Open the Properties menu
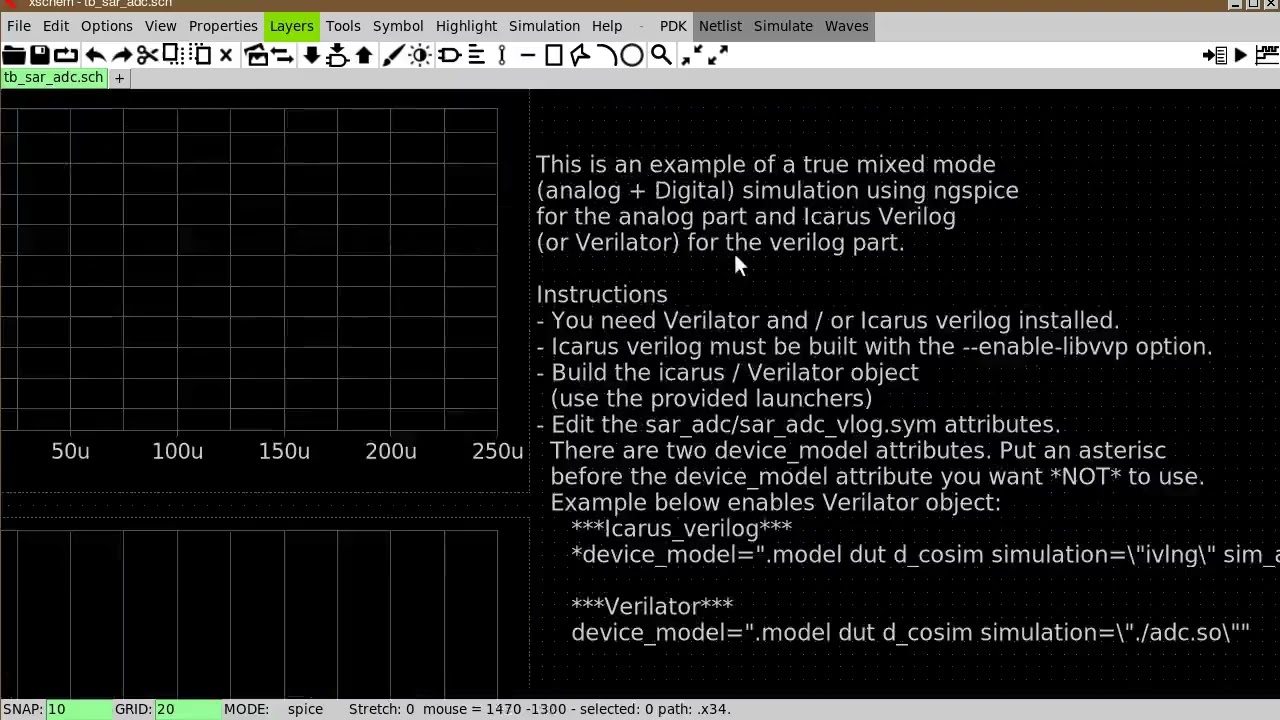 pos(223,25)
